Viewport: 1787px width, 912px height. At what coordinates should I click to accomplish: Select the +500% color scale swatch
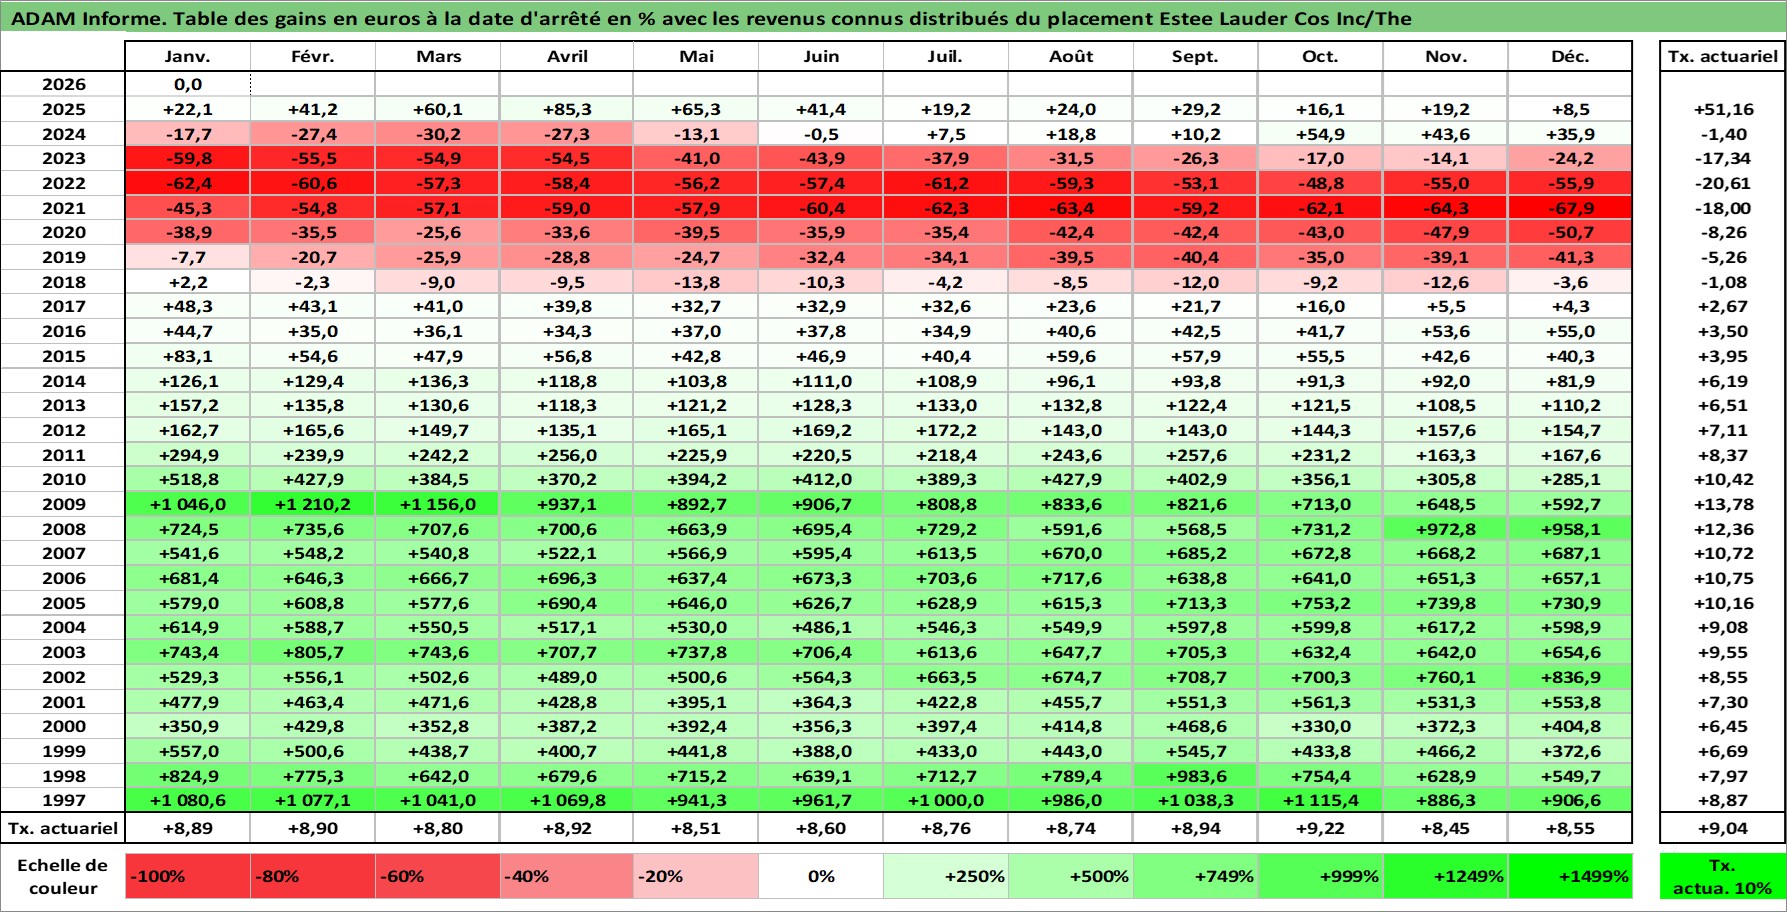[1071, 876]
